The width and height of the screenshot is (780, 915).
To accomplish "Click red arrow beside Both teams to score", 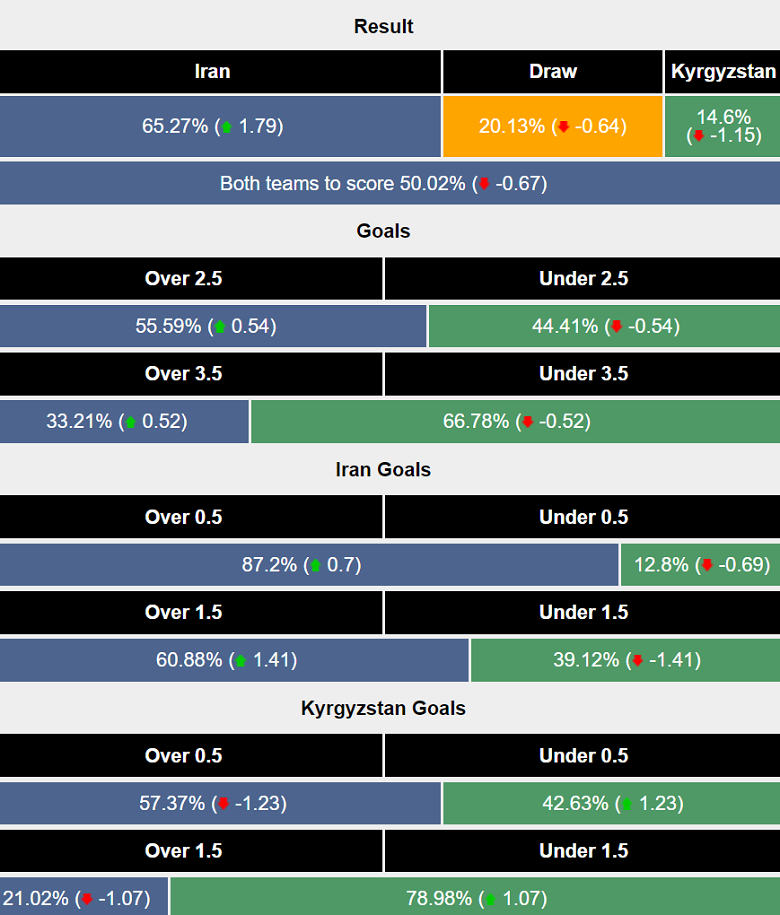I will tap(485, 184).
